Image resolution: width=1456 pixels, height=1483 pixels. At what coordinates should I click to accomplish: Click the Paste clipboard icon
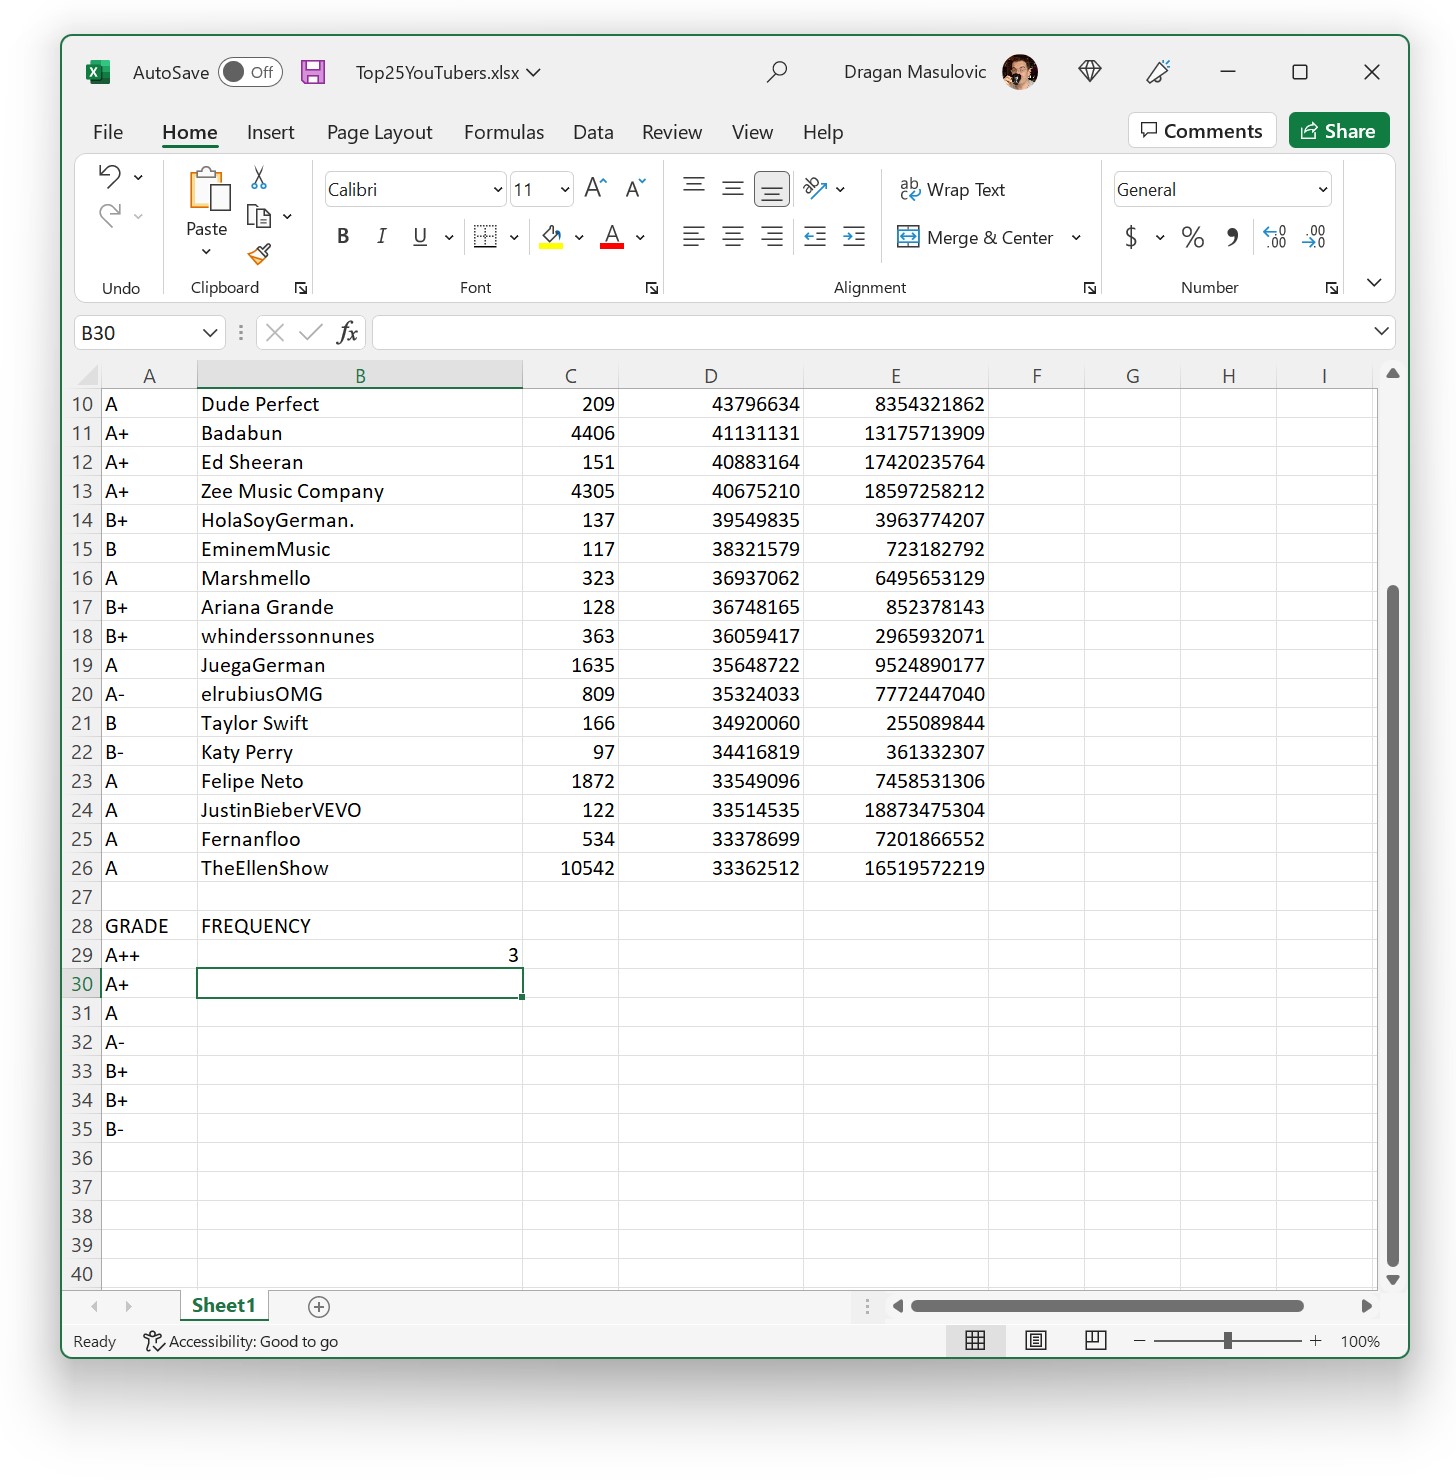(x=208, y=189)
